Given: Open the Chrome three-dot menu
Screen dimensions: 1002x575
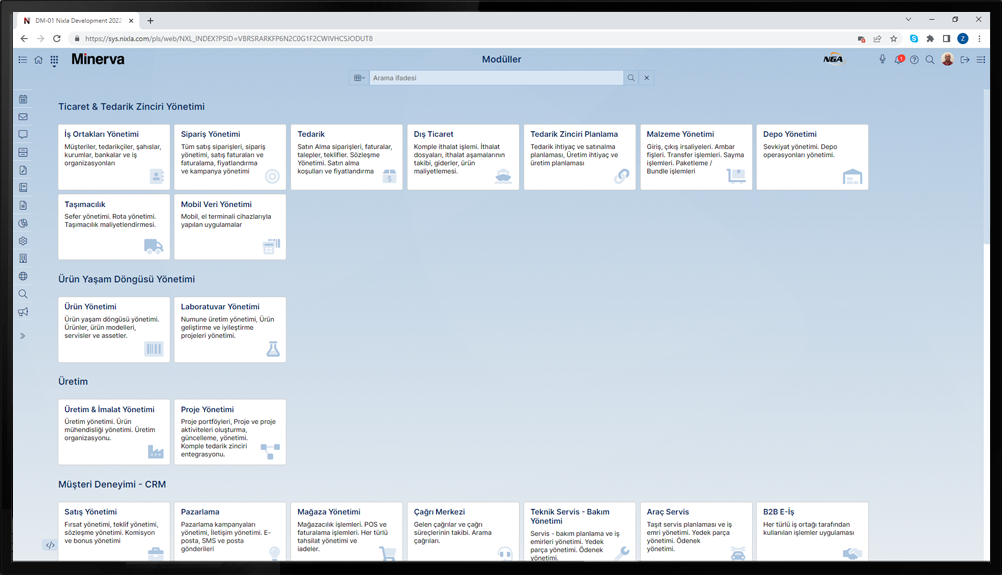Looking at the screenshot, I should [x=980, y=38].
